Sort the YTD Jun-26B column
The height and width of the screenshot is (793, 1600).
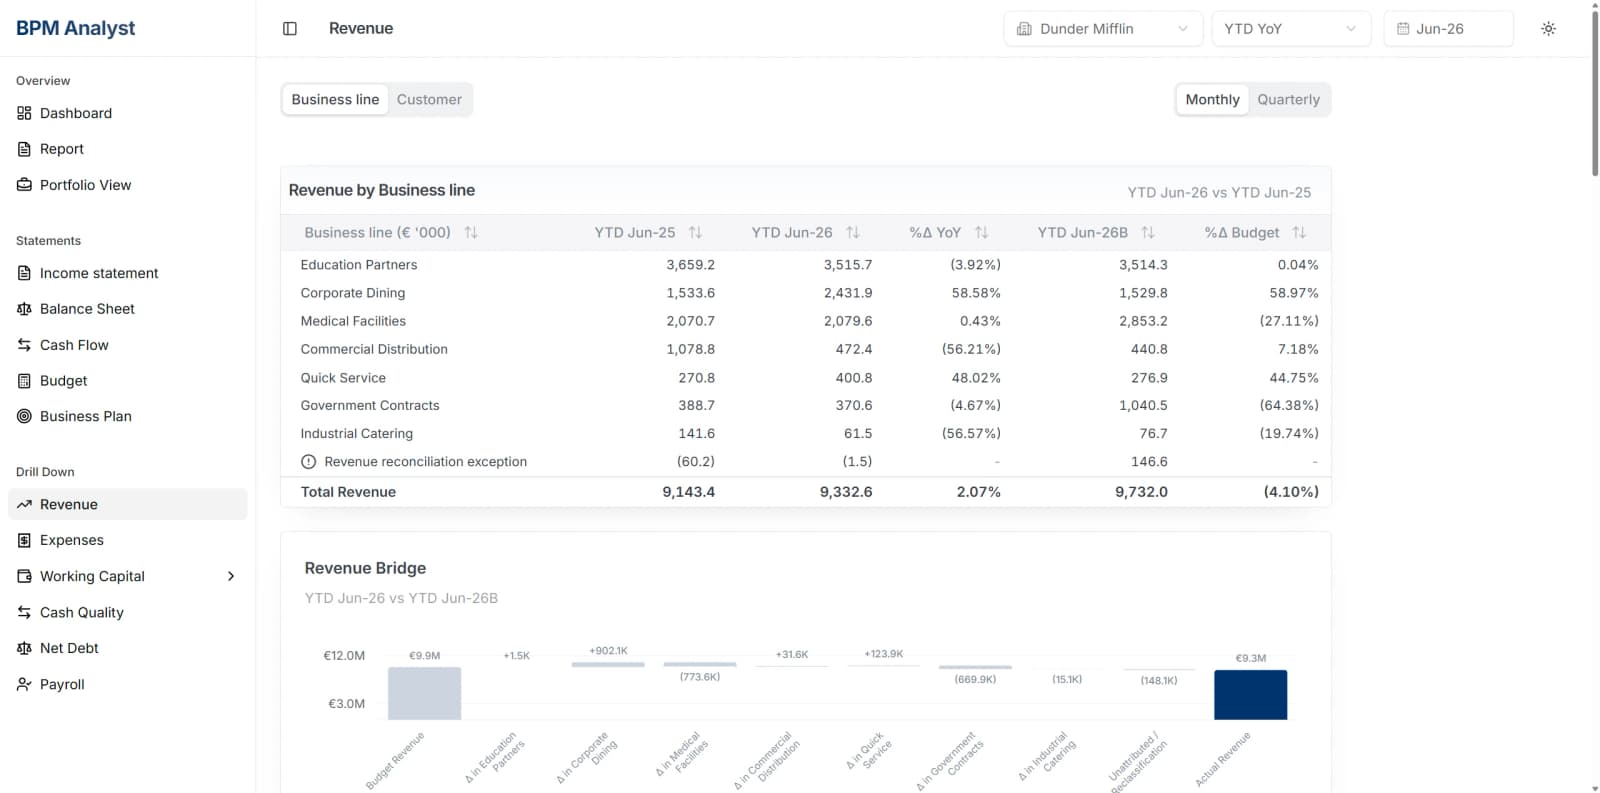pos(1148,232)
